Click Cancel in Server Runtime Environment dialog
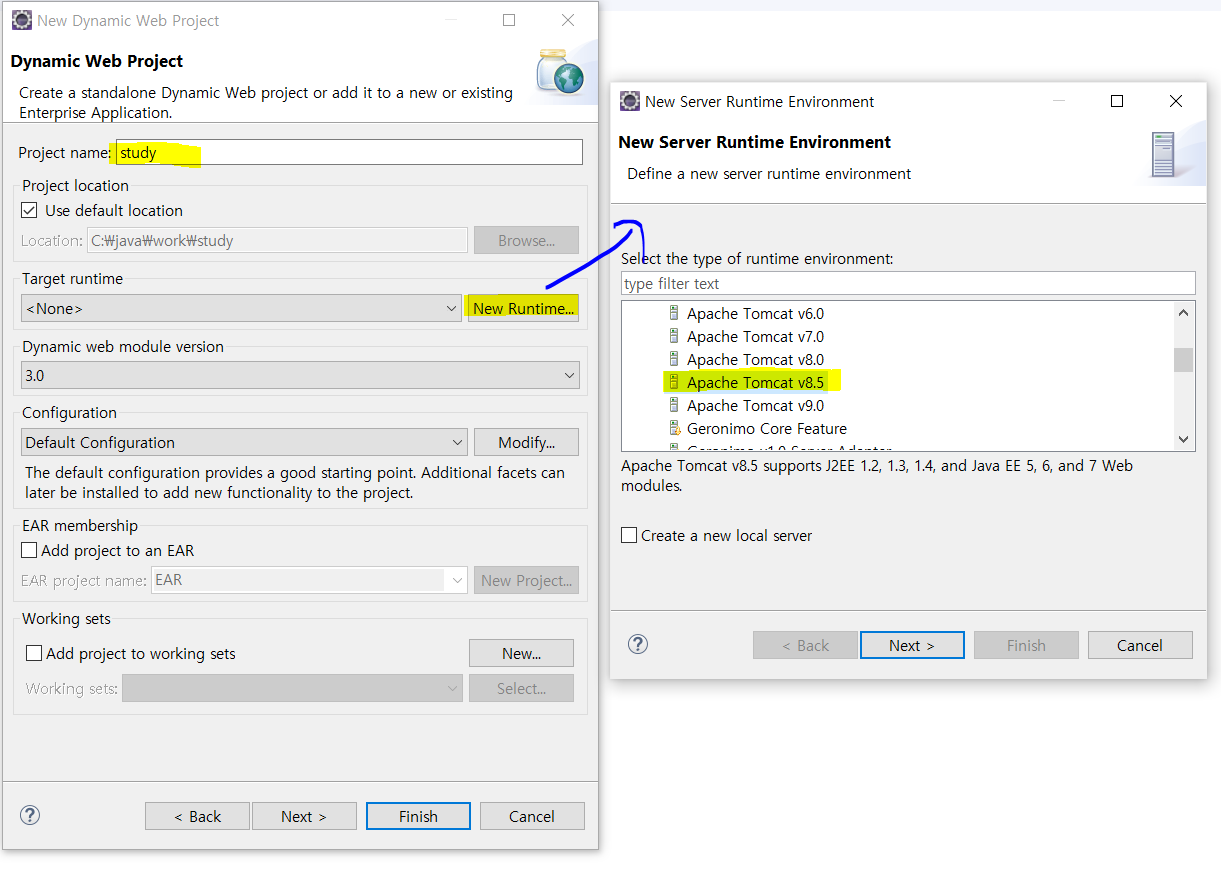Viewport: 1221px width, 873px height. click(x=1140, y=645)
